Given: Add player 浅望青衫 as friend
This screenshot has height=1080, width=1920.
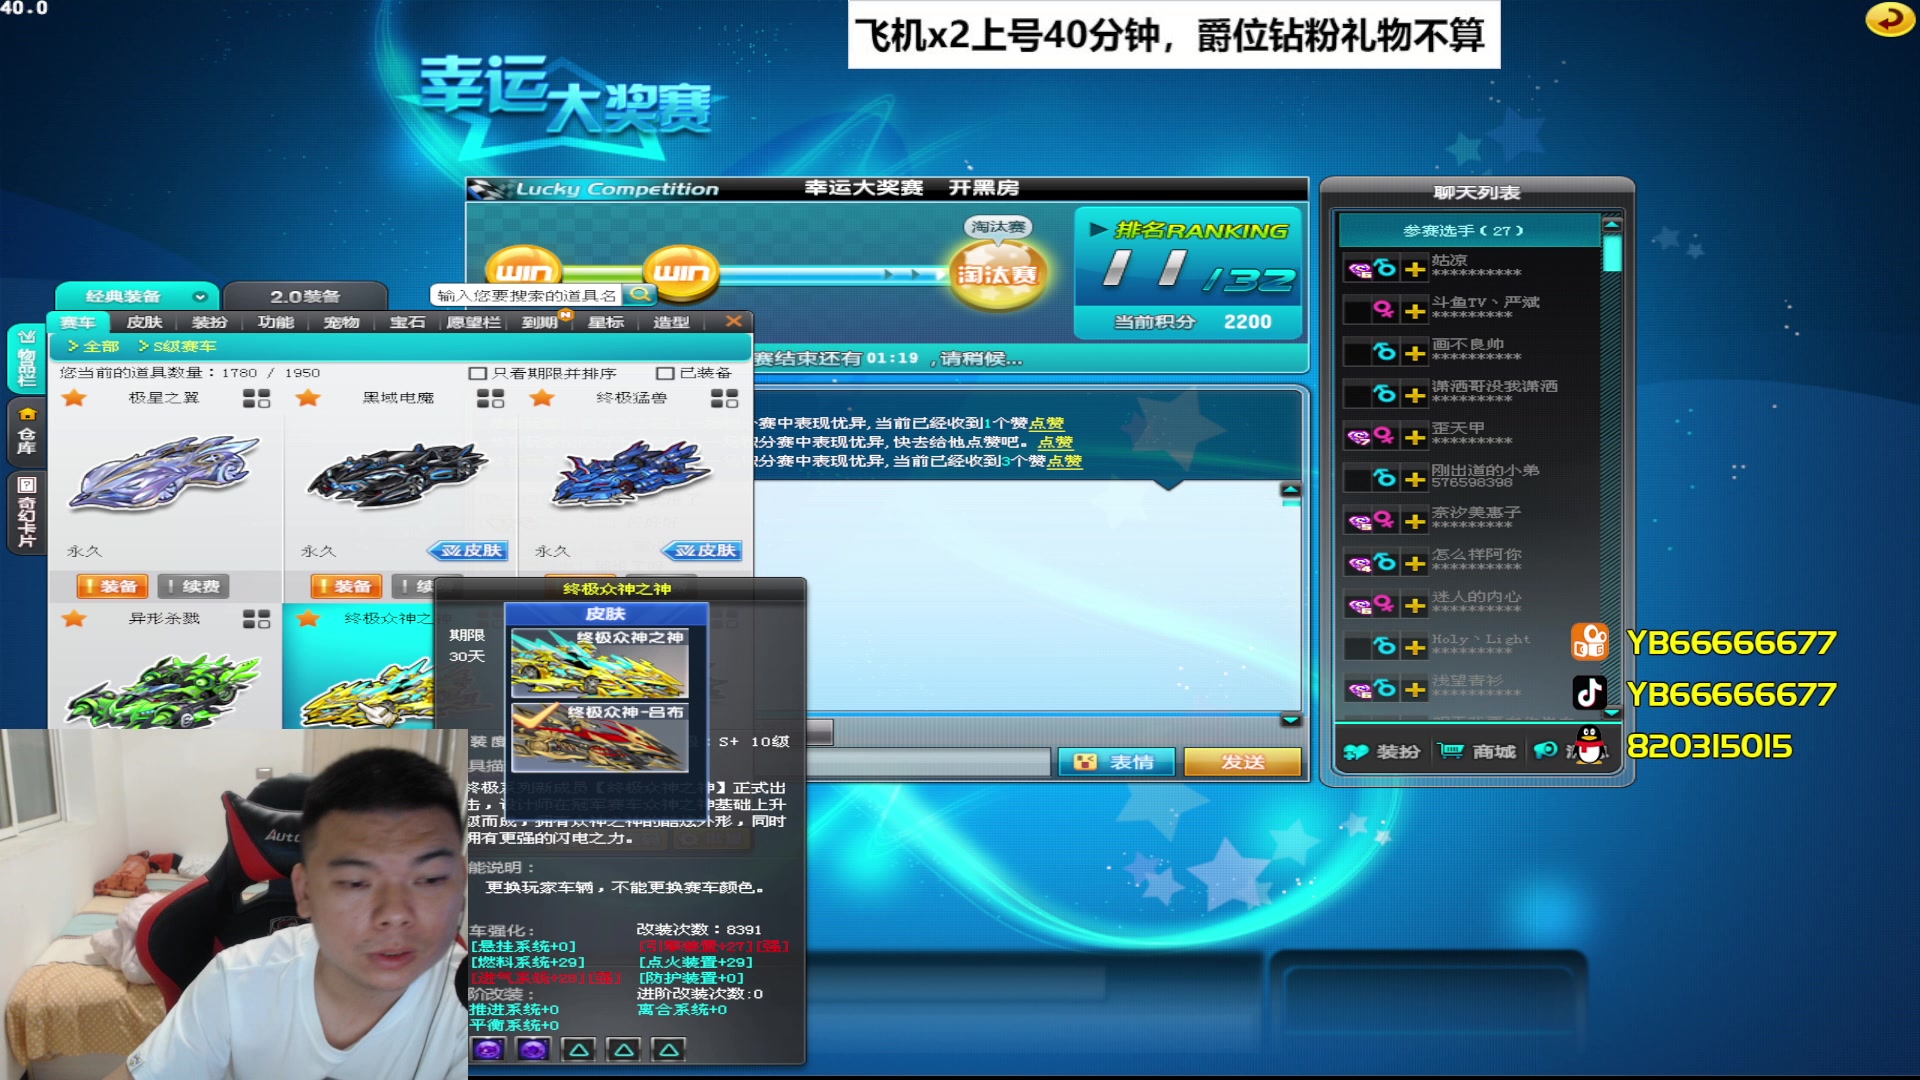Looking at the screenshot, I should pos(1414,690).
